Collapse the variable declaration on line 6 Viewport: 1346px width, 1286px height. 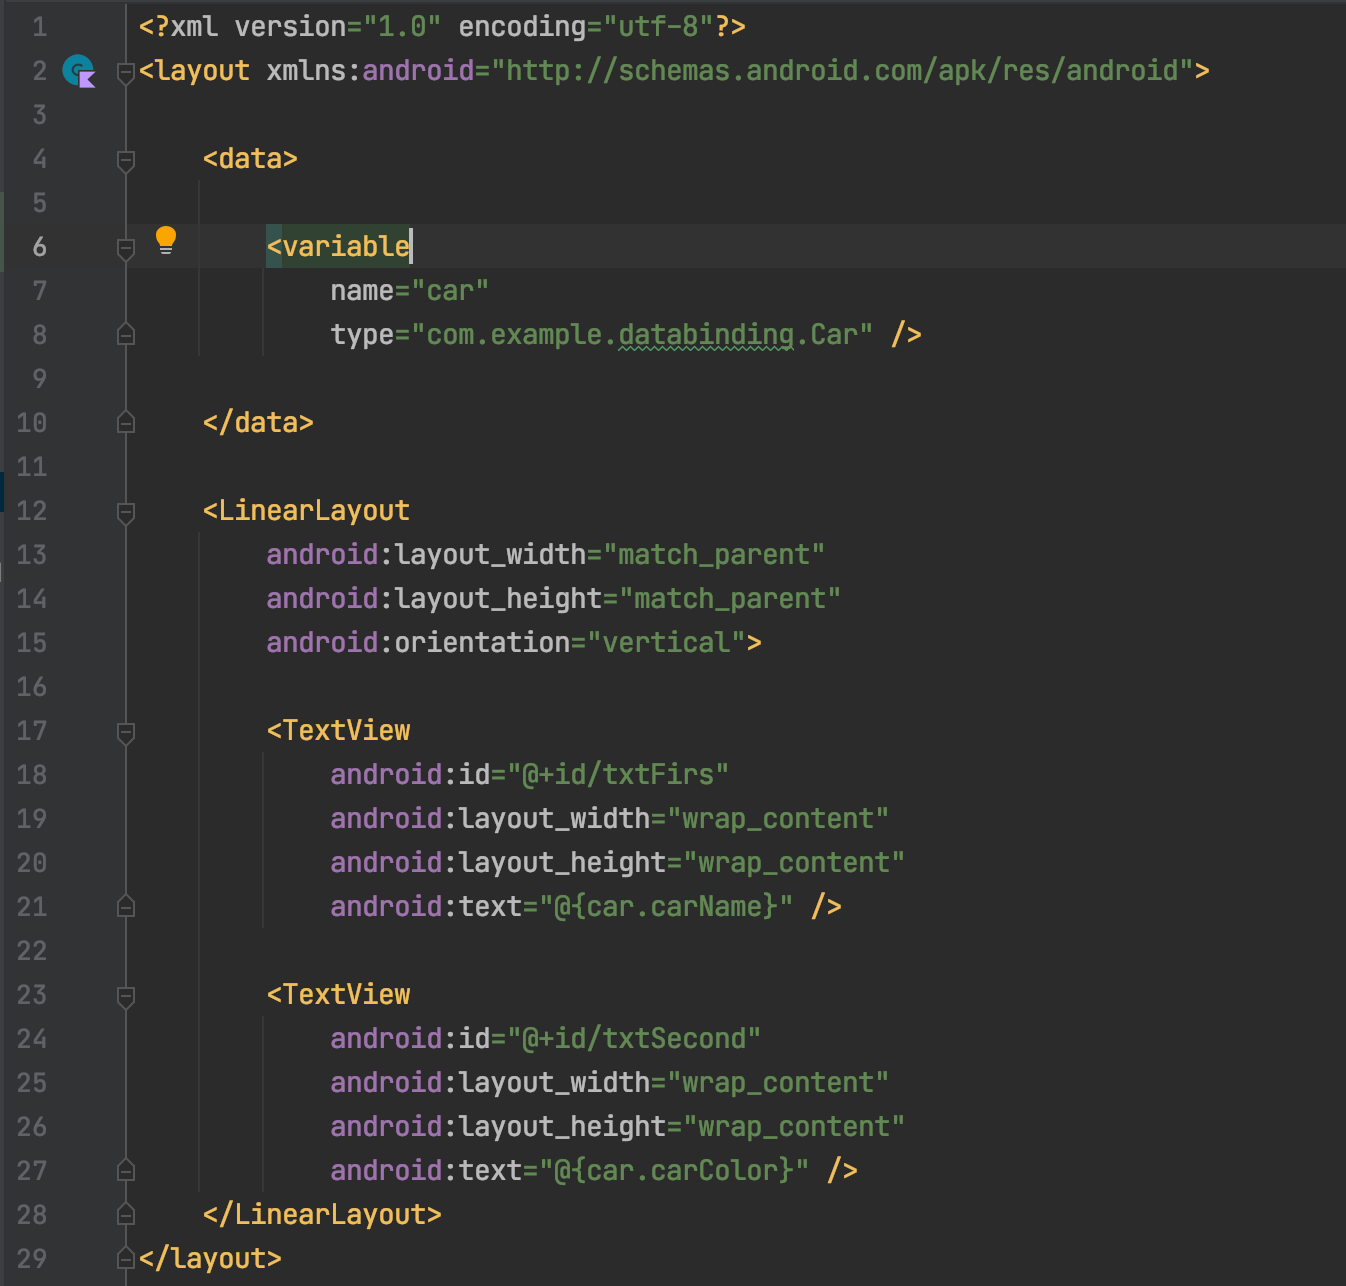click(124, 247)
